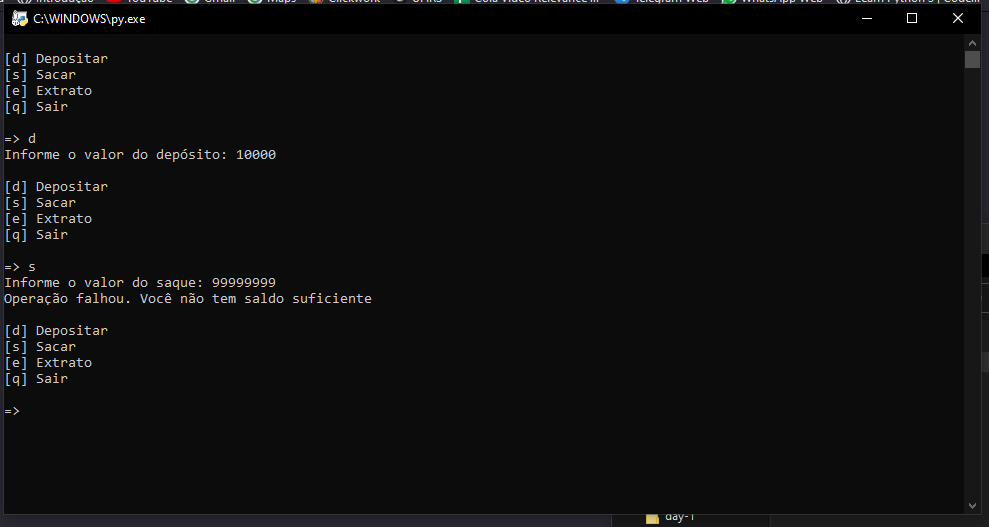Minimize the py.exe console window
The width and height of the screenshot is (989, 527).
[867, 18]
